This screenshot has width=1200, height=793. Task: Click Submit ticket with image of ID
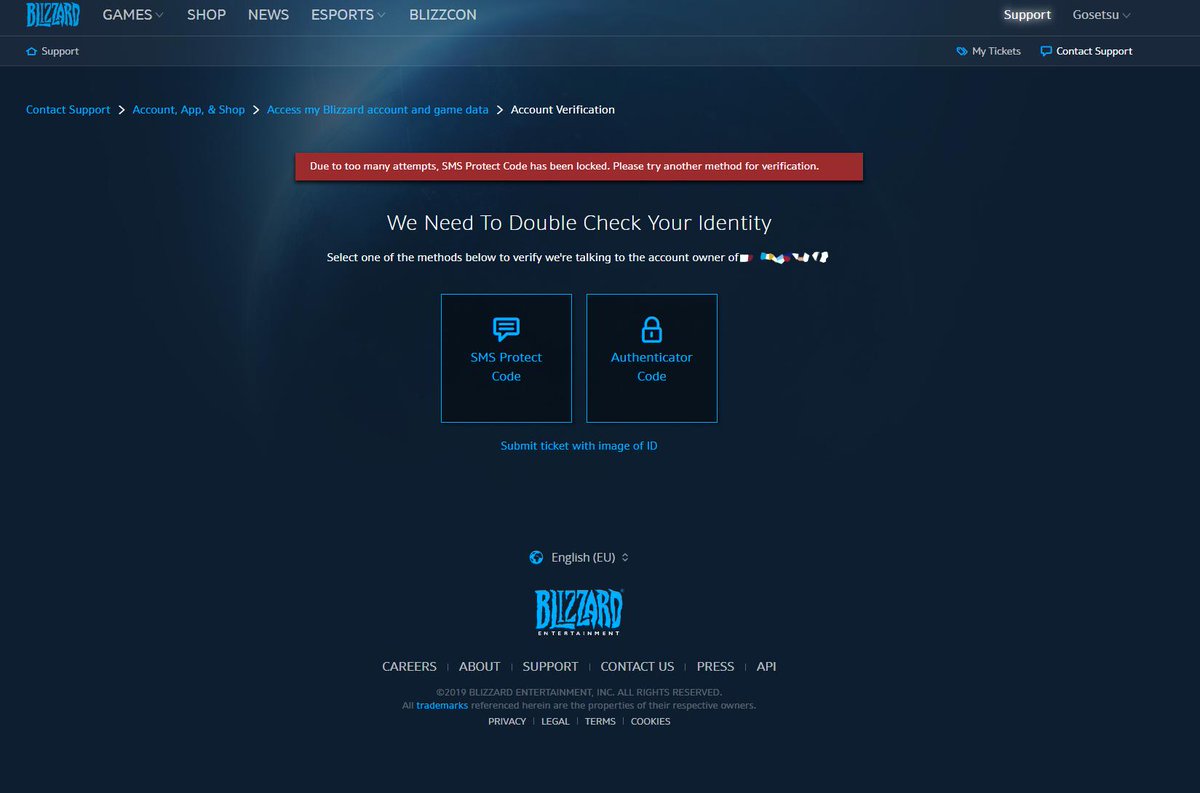click(579, 446)
